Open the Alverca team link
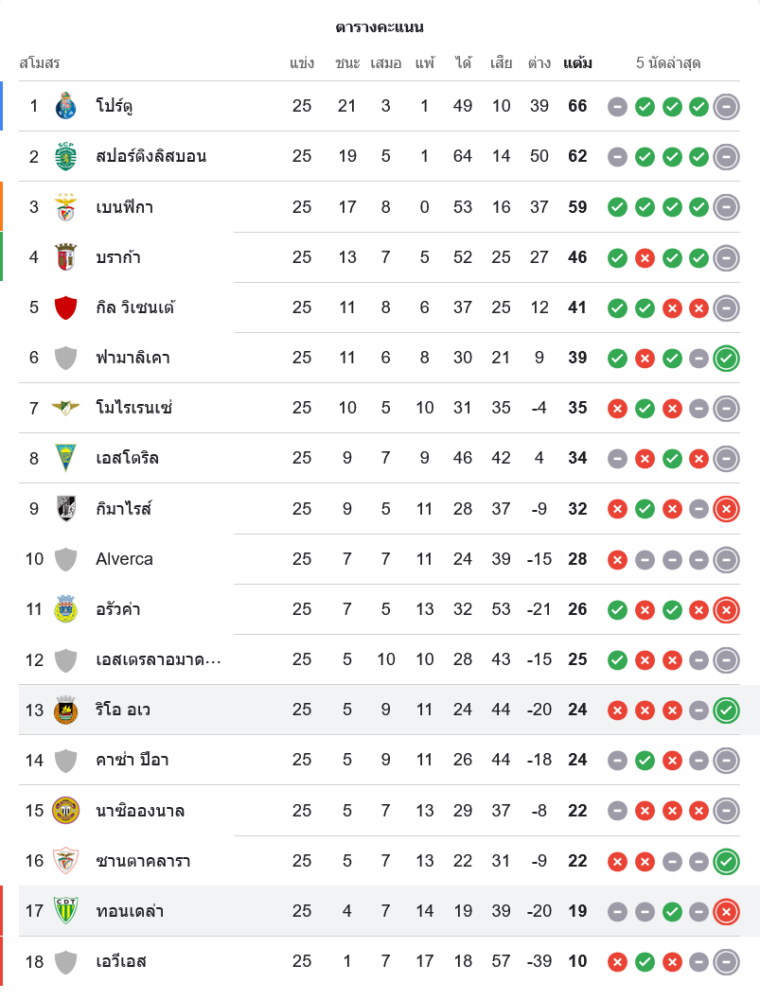The width and height of the screenshot is (760, 1000). [x=124, y=559]
